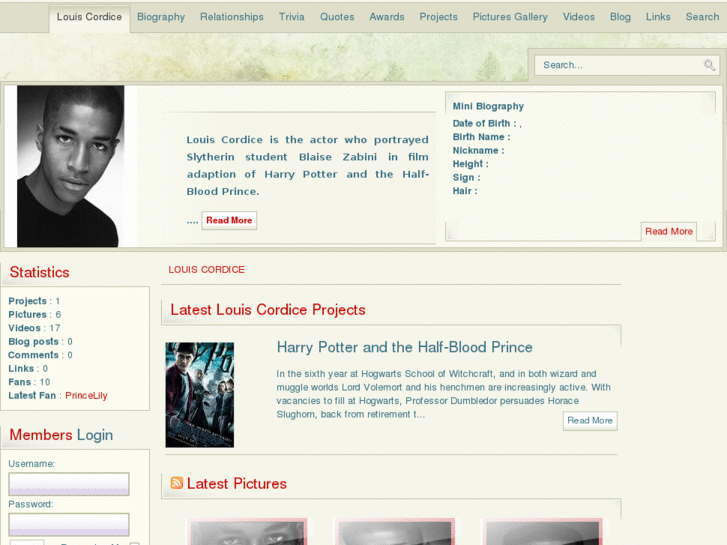
Task: Open the Trivia tab
Action: tap(292, 17)
